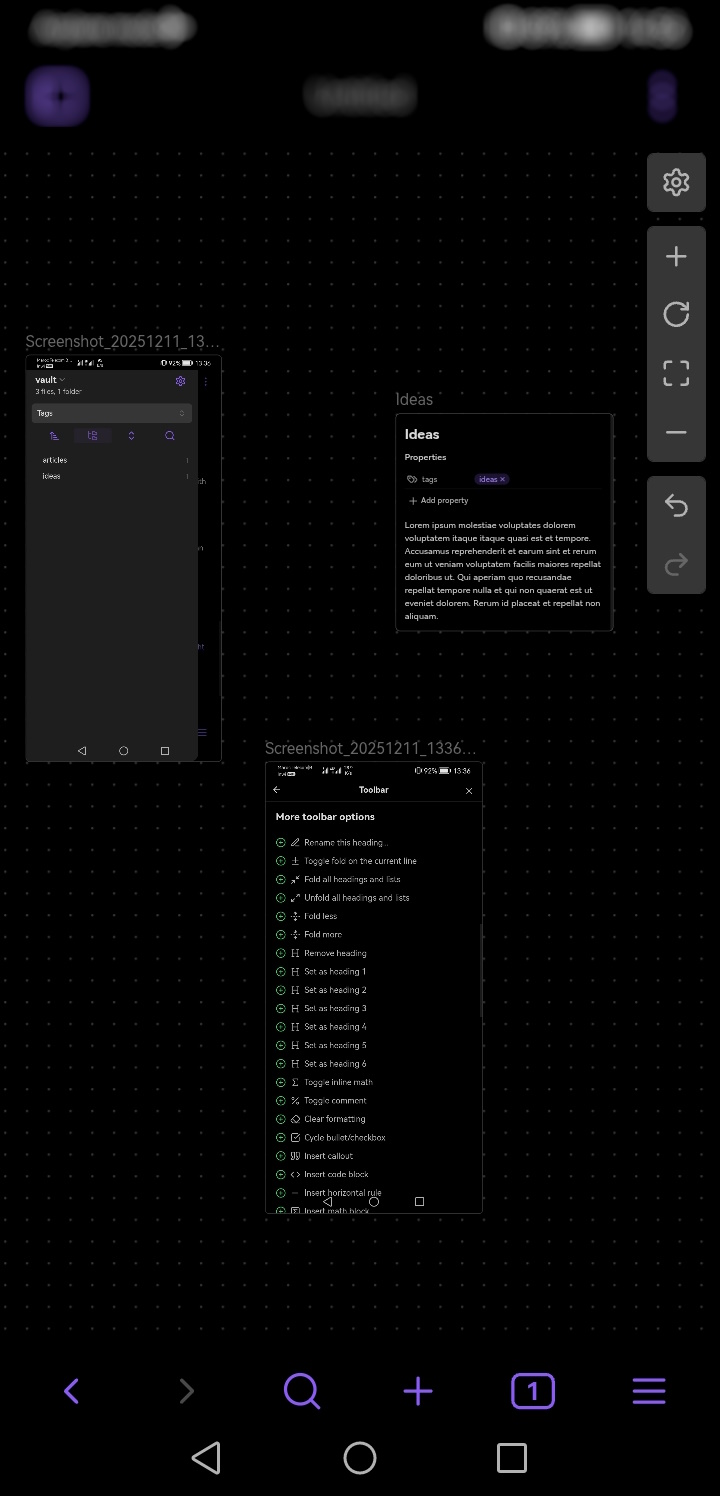The width and height of the screenshot is (720, 1496).
Task: Undo the last canvas action
Action: point(676,506)
